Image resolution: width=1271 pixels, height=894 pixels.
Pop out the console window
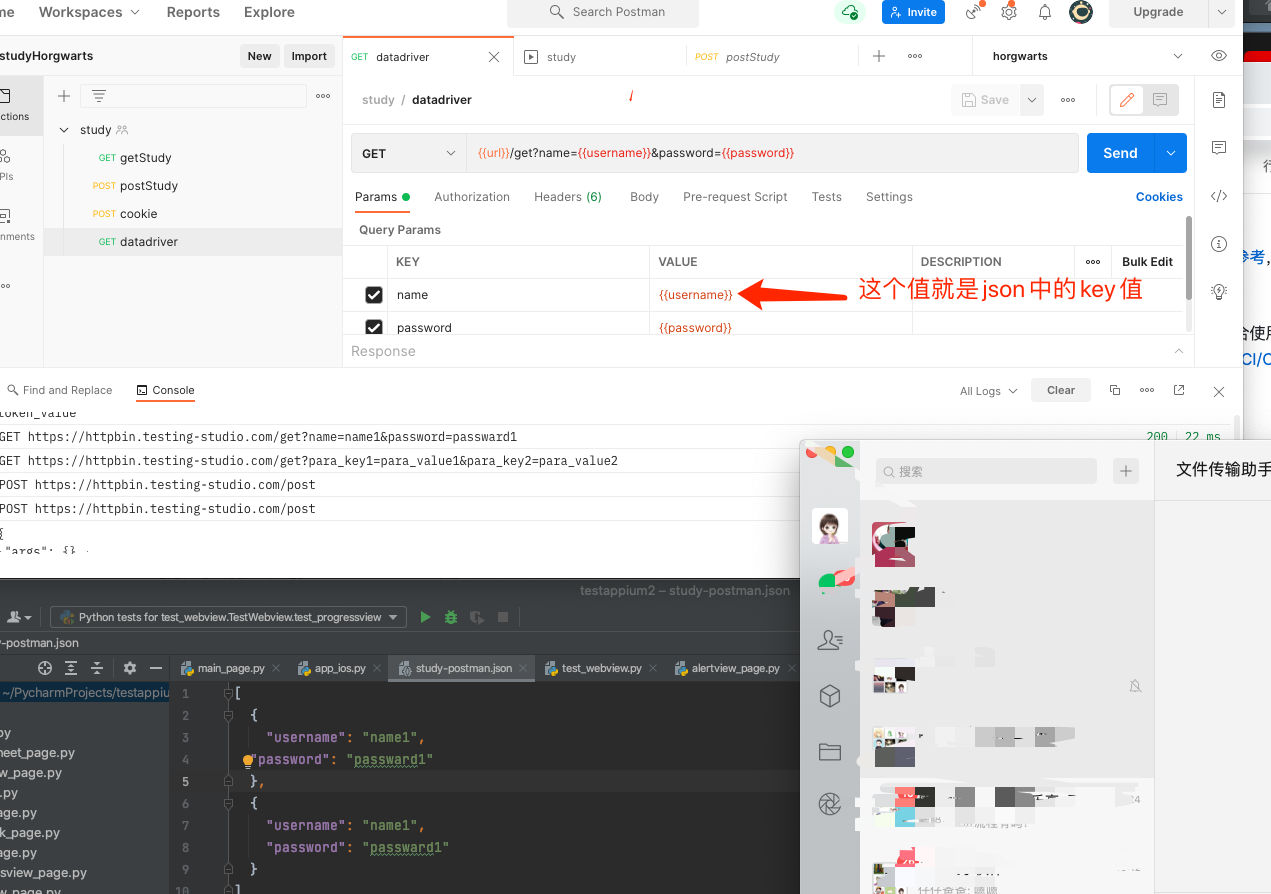point(1179,390)
